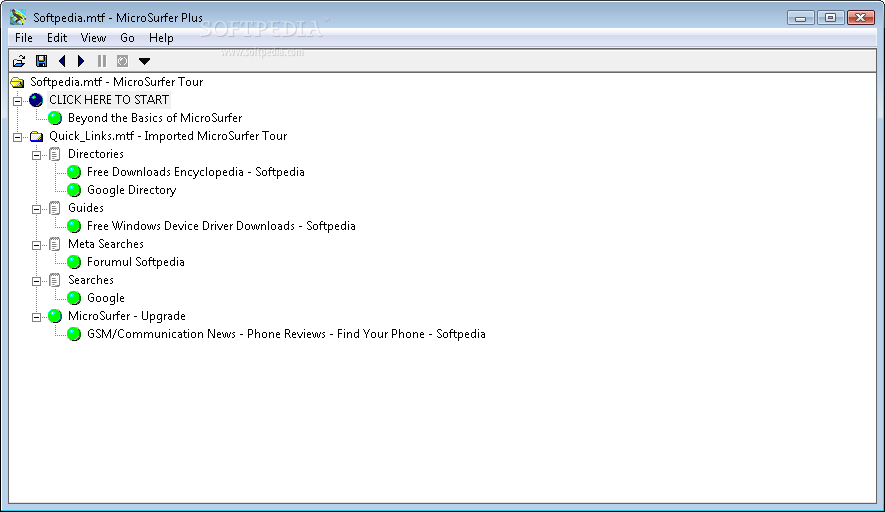This screenshot has height=512, width=885.
Task: Click the Searches page icon
Action: point(55,281)
